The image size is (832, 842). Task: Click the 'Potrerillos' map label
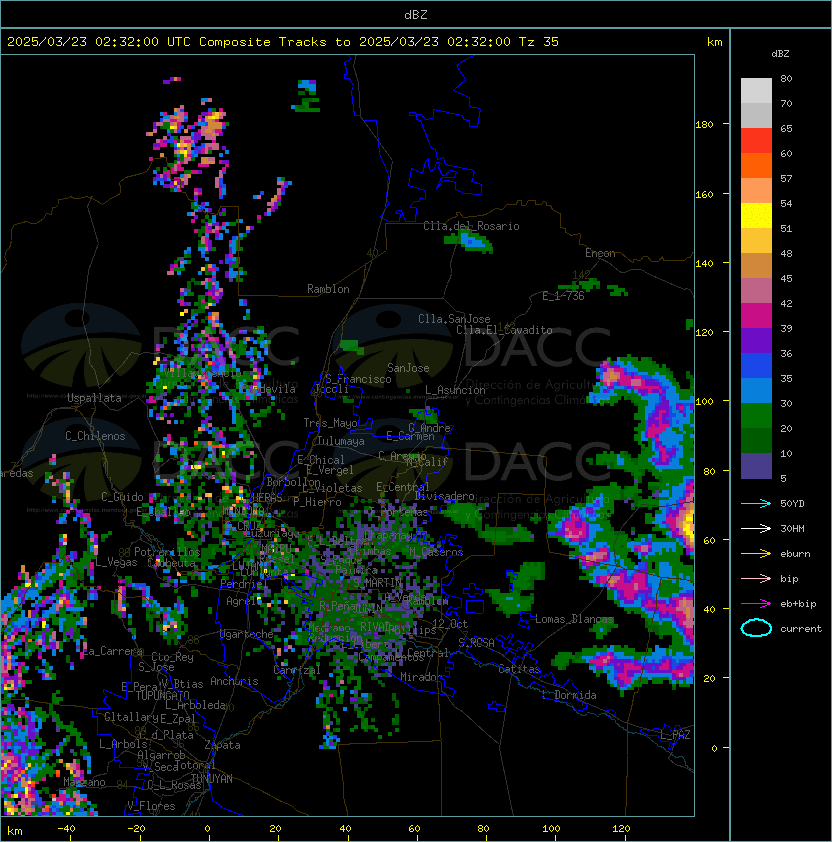167,552
